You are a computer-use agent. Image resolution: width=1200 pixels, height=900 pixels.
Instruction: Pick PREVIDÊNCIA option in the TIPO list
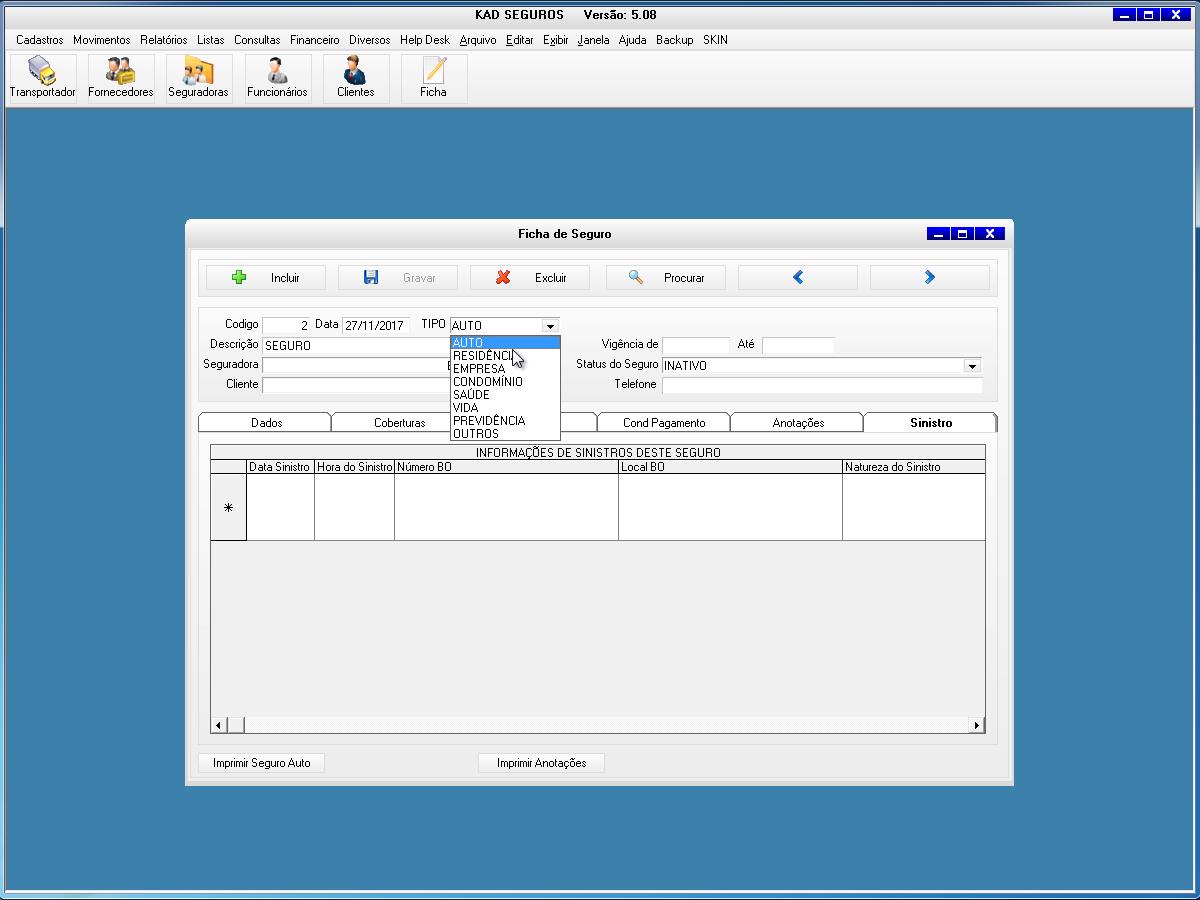(488, 421)
